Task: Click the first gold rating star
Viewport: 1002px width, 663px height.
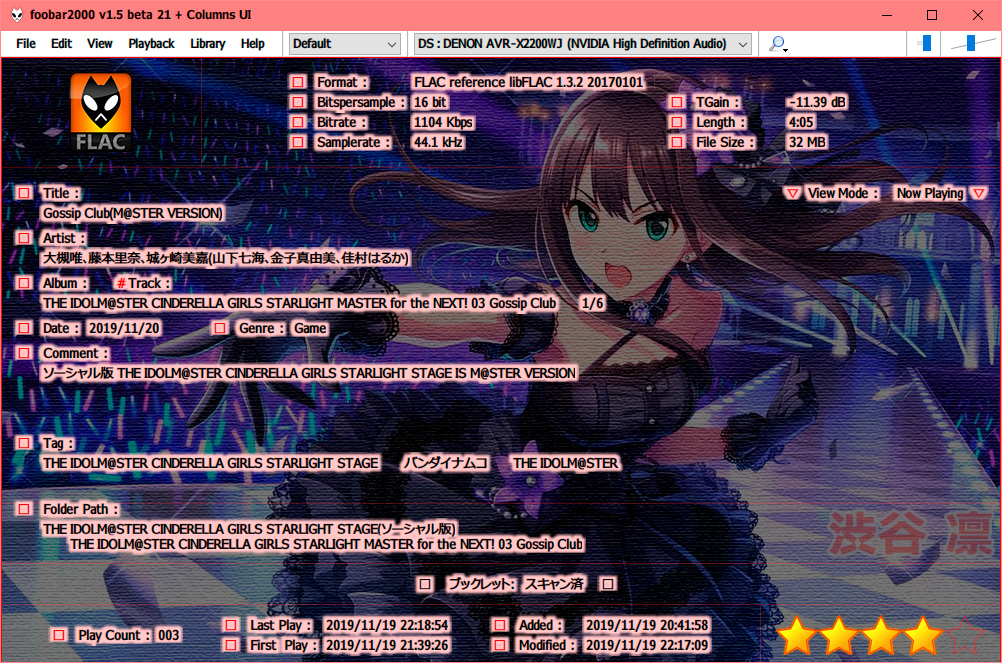Action: 797,636
